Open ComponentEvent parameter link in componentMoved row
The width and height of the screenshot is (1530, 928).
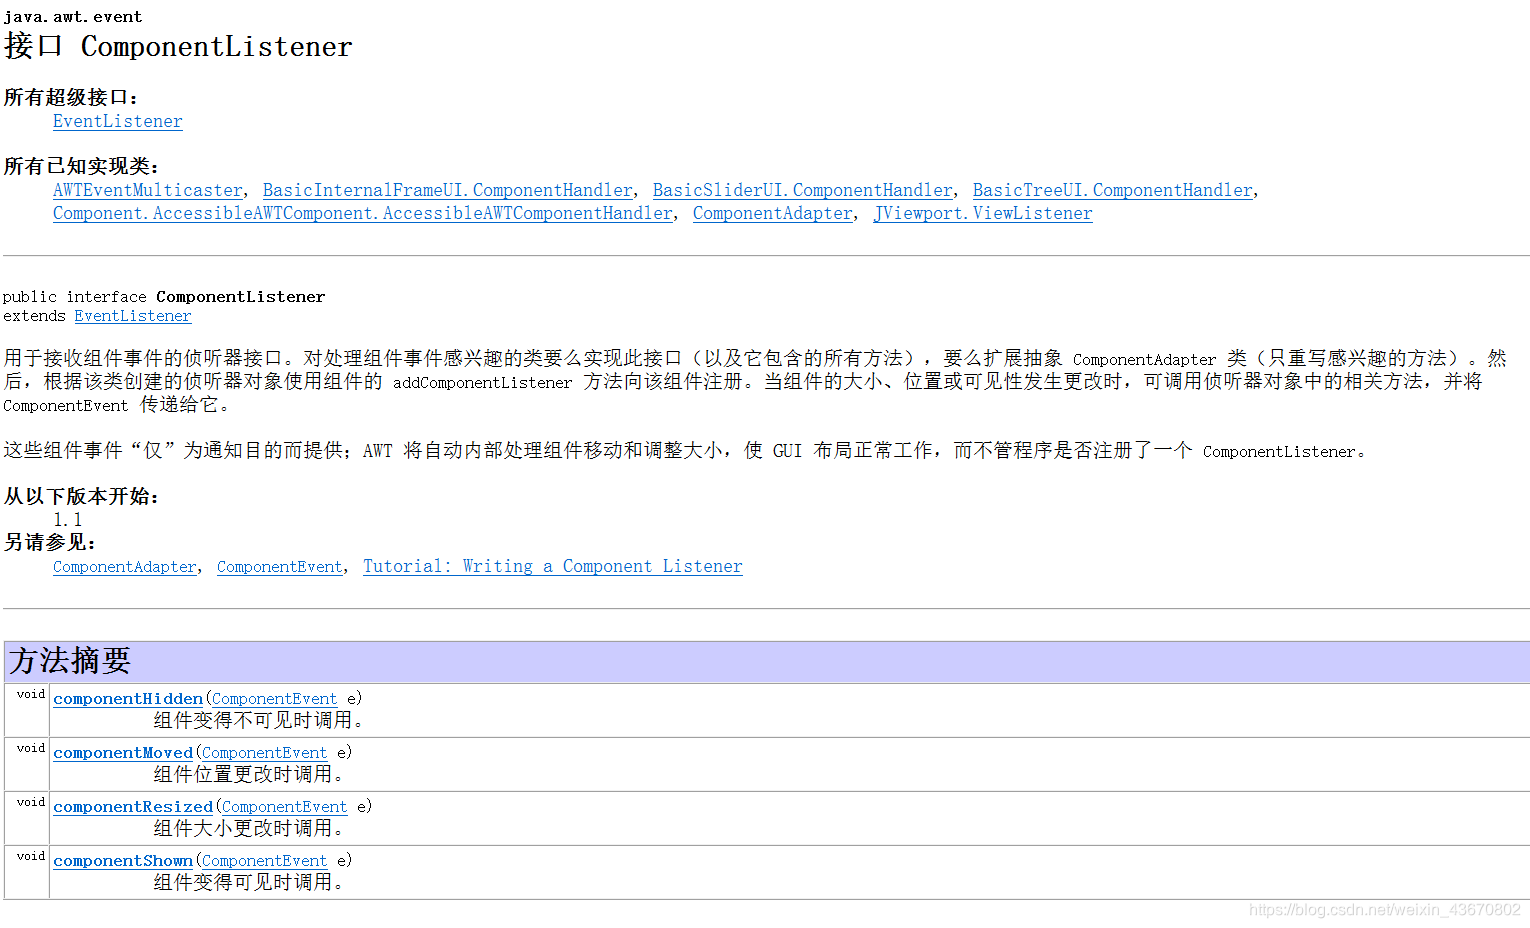[x=265, y=753]
